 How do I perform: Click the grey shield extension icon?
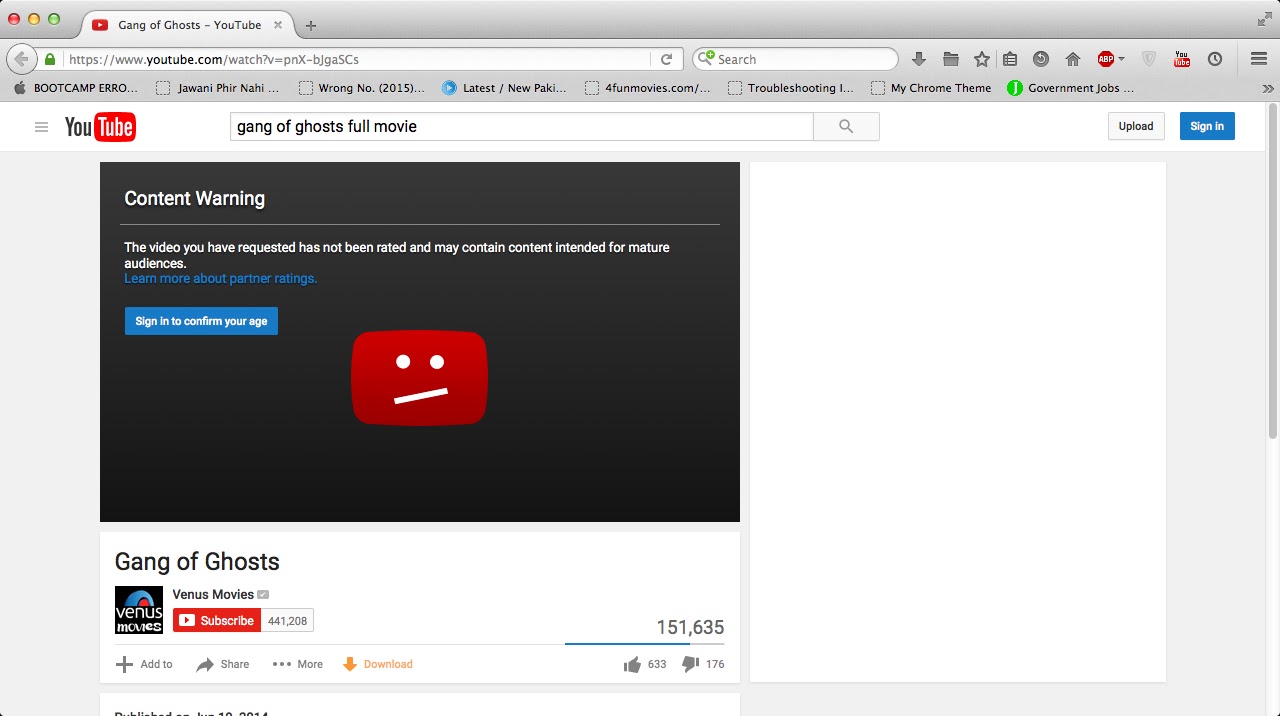pyautogui.click(x=1149, y=59)
